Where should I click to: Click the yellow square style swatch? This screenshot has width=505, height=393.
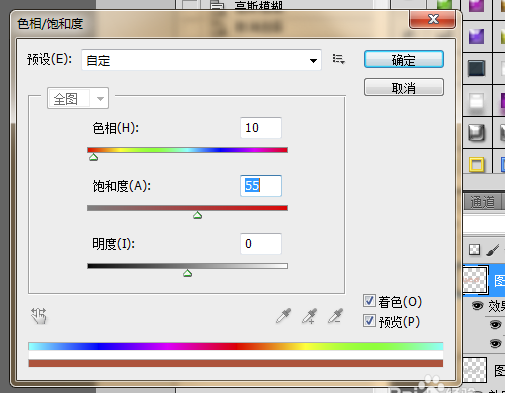[x=477, y=165]
